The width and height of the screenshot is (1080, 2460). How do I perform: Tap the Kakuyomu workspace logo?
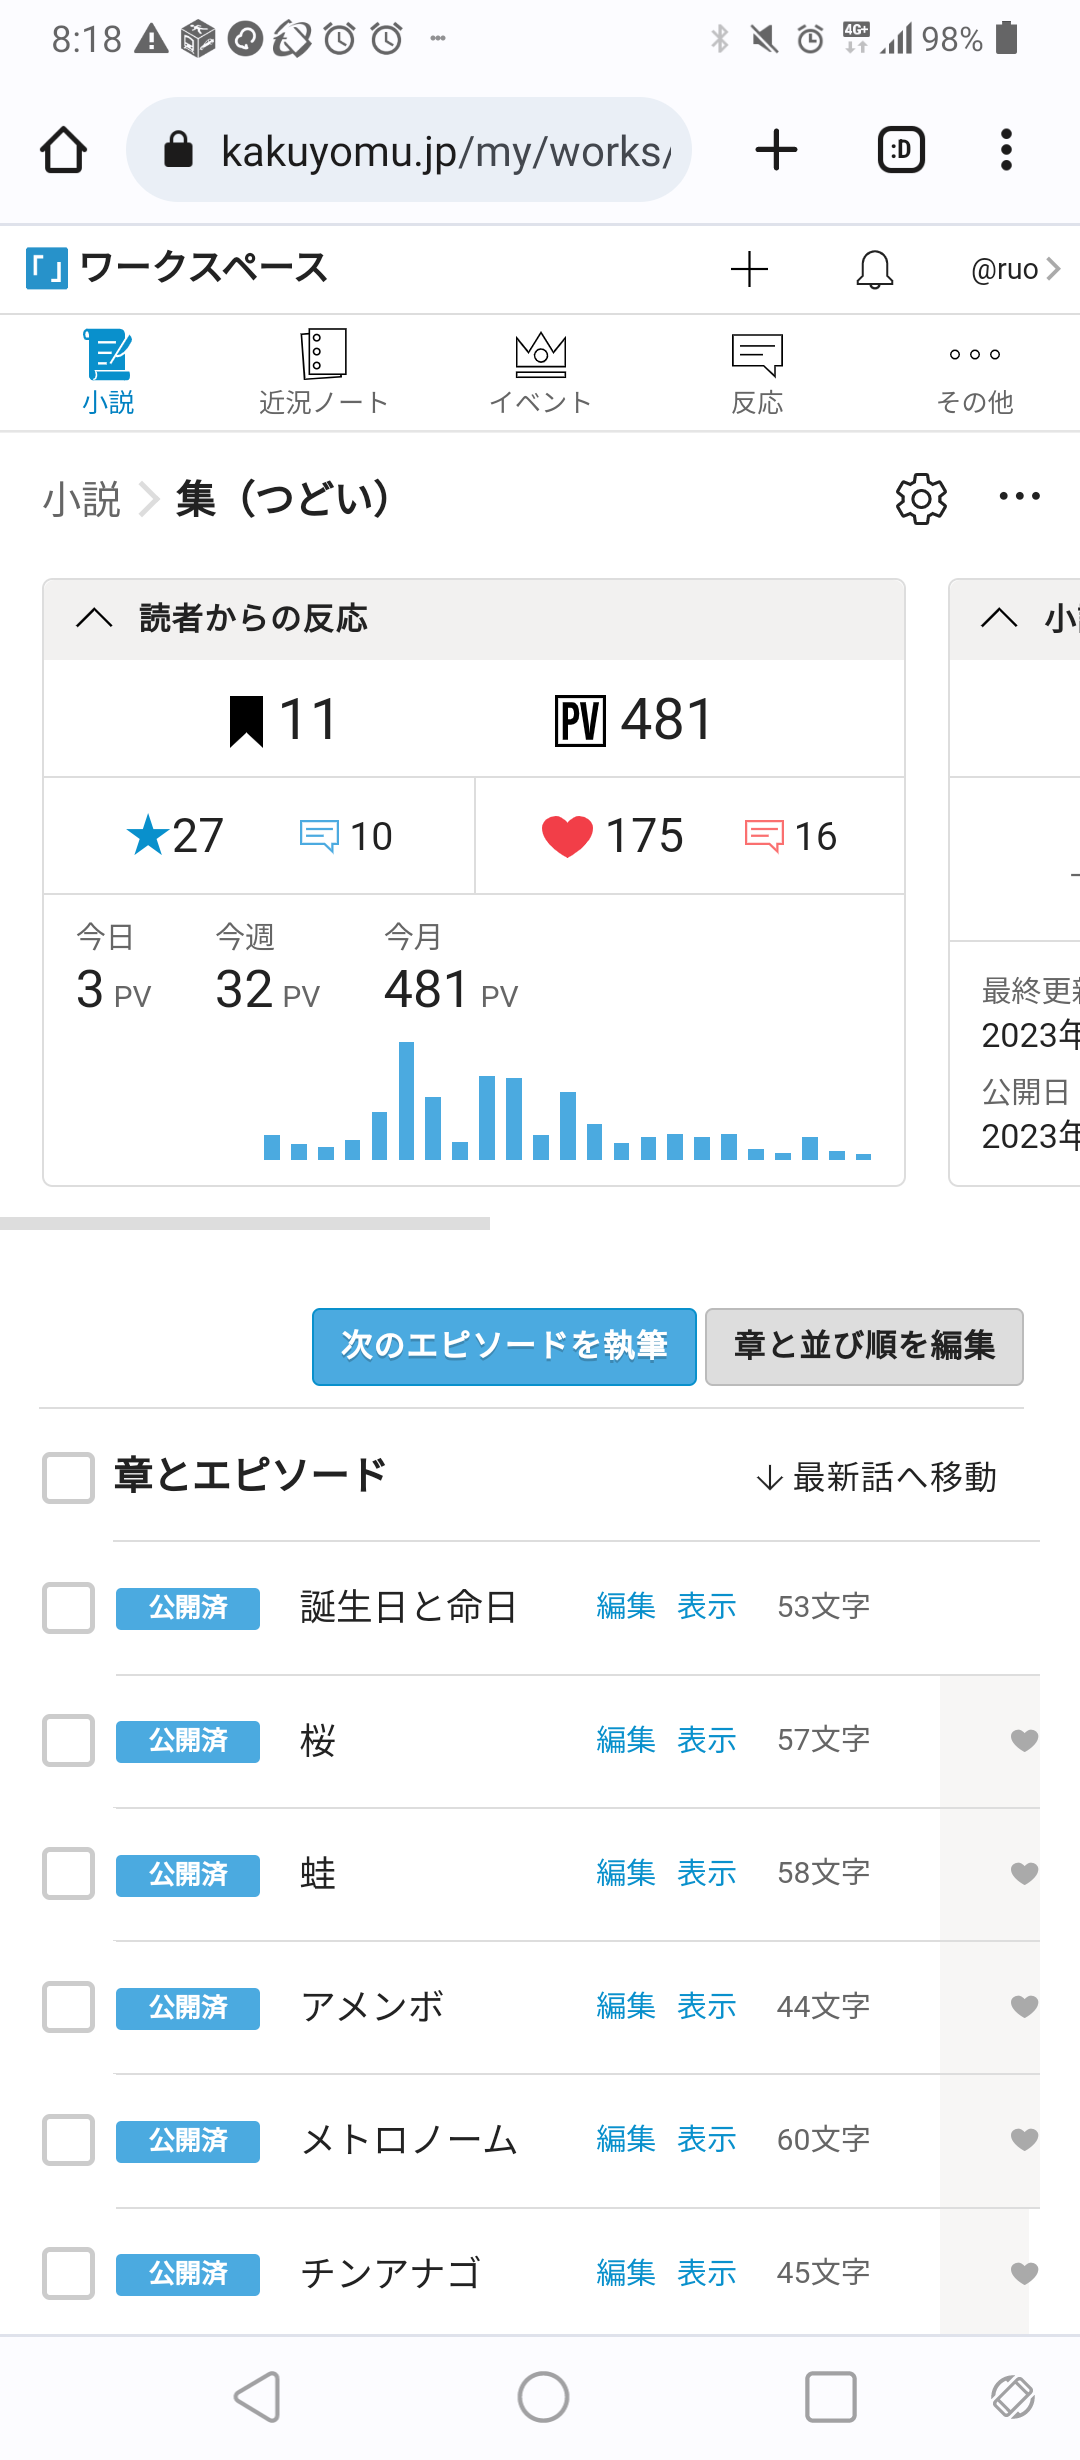tap(47, 268)
